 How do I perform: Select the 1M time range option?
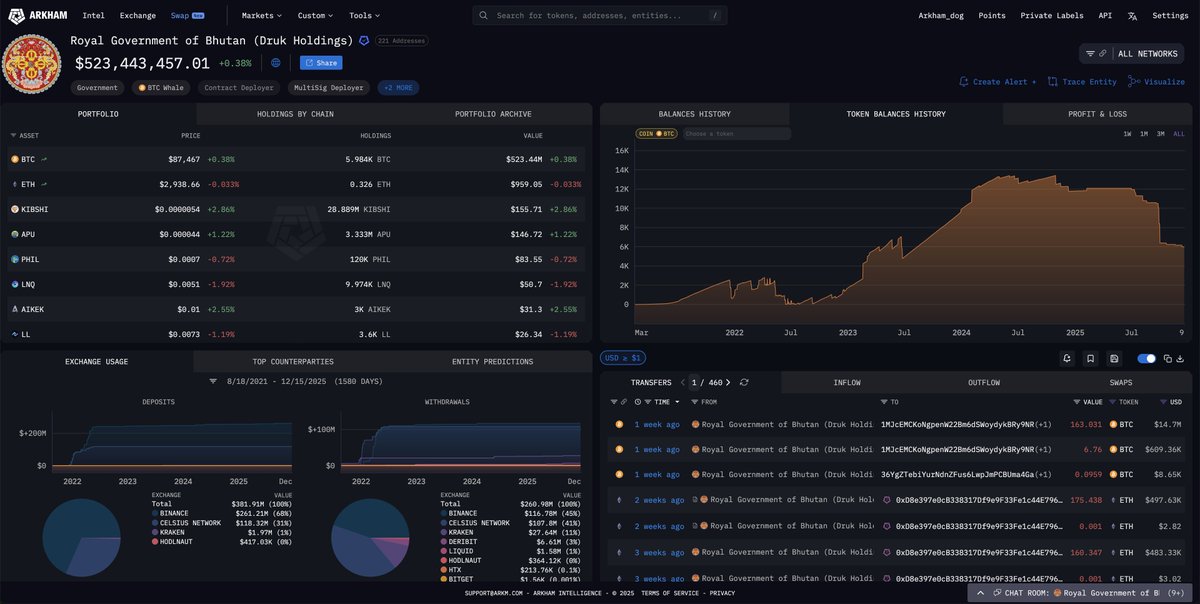pos(1144,134)
